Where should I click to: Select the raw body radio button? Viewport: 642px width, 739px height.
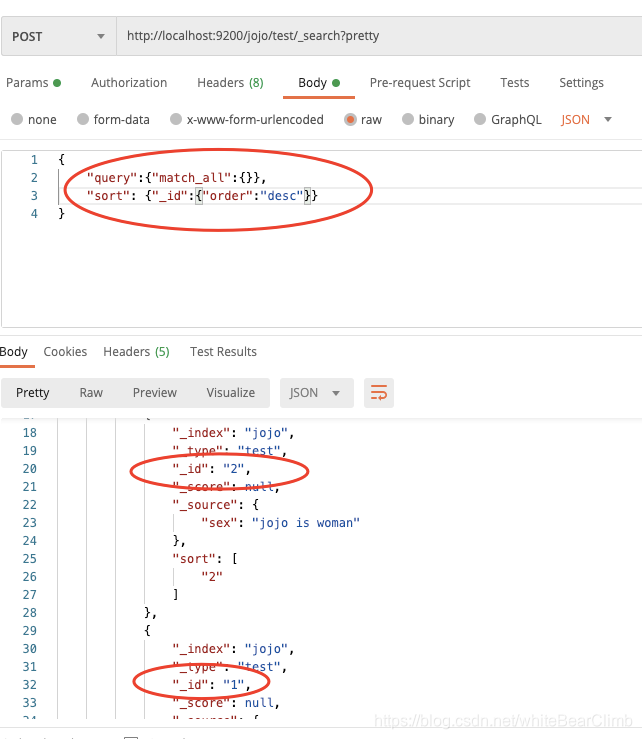click(350, 119)
